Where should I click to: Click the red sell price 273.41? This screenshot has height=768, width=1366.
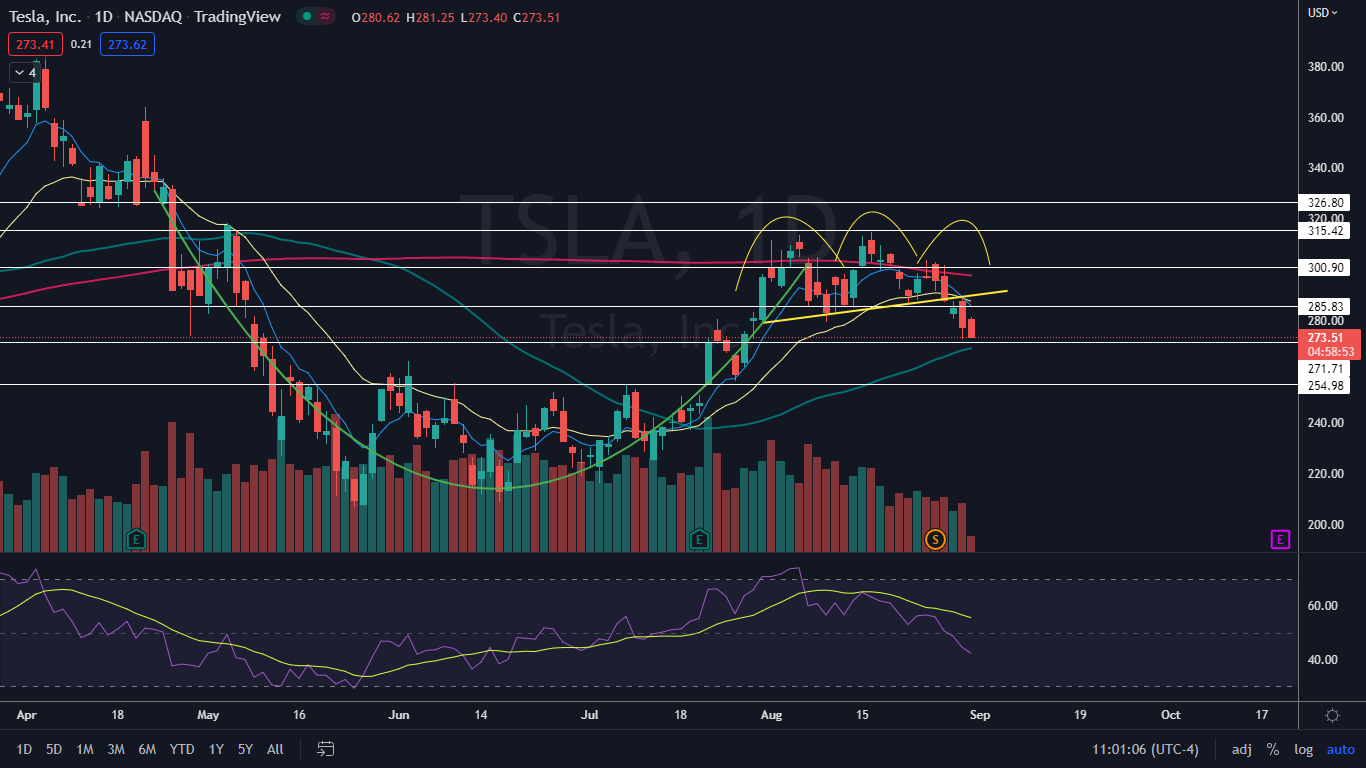pos(35,44)
